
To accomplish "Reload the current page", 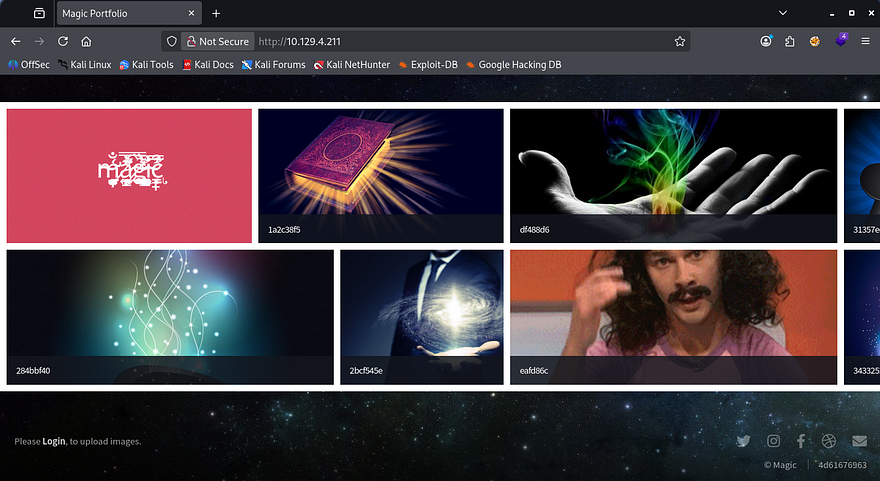I will [63, 41].
